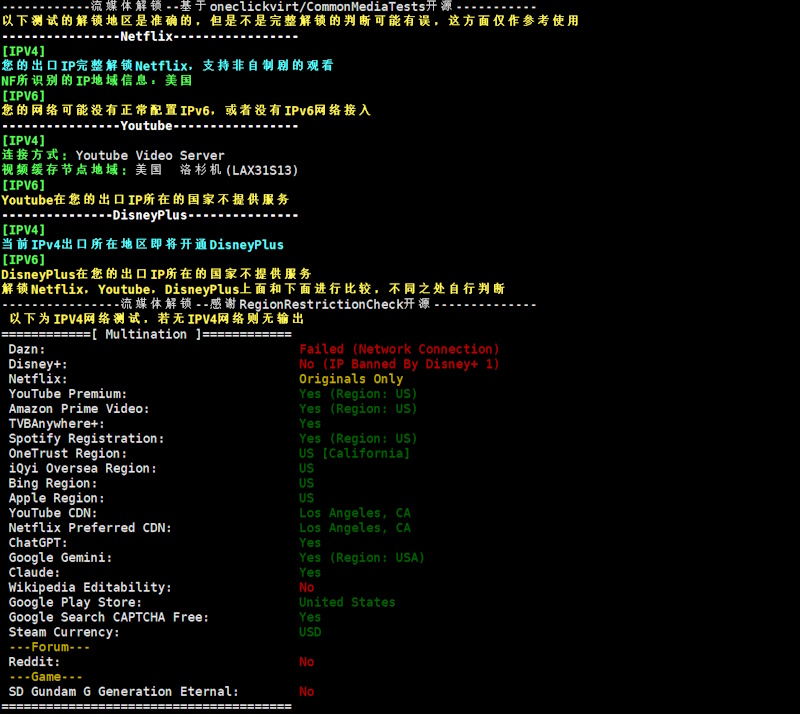Select 'NF所识别的IP地域信息：美国' line
The width and height of the screenshot is (800, 714).
click(97, 81)
